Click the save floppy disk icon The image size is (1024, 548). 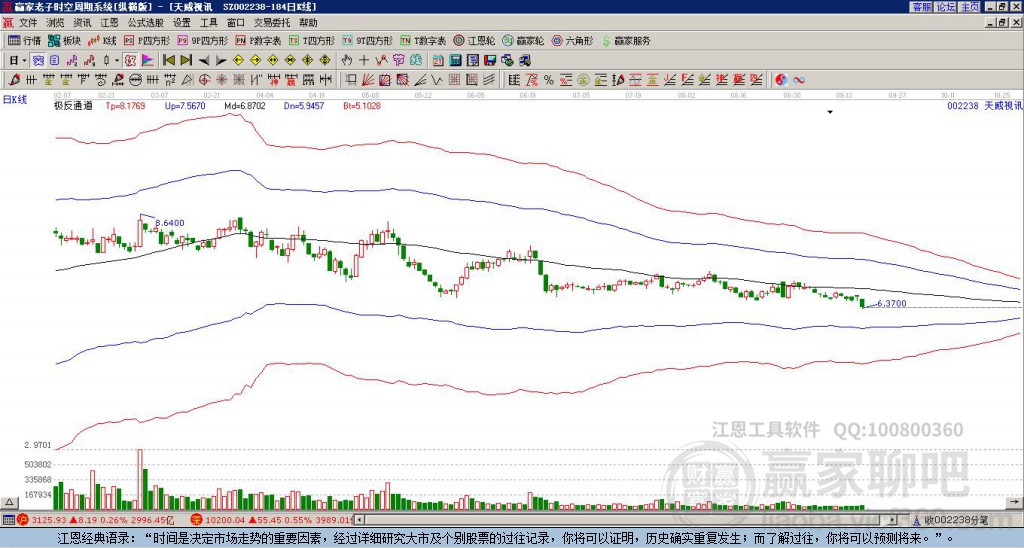[490, 61]
